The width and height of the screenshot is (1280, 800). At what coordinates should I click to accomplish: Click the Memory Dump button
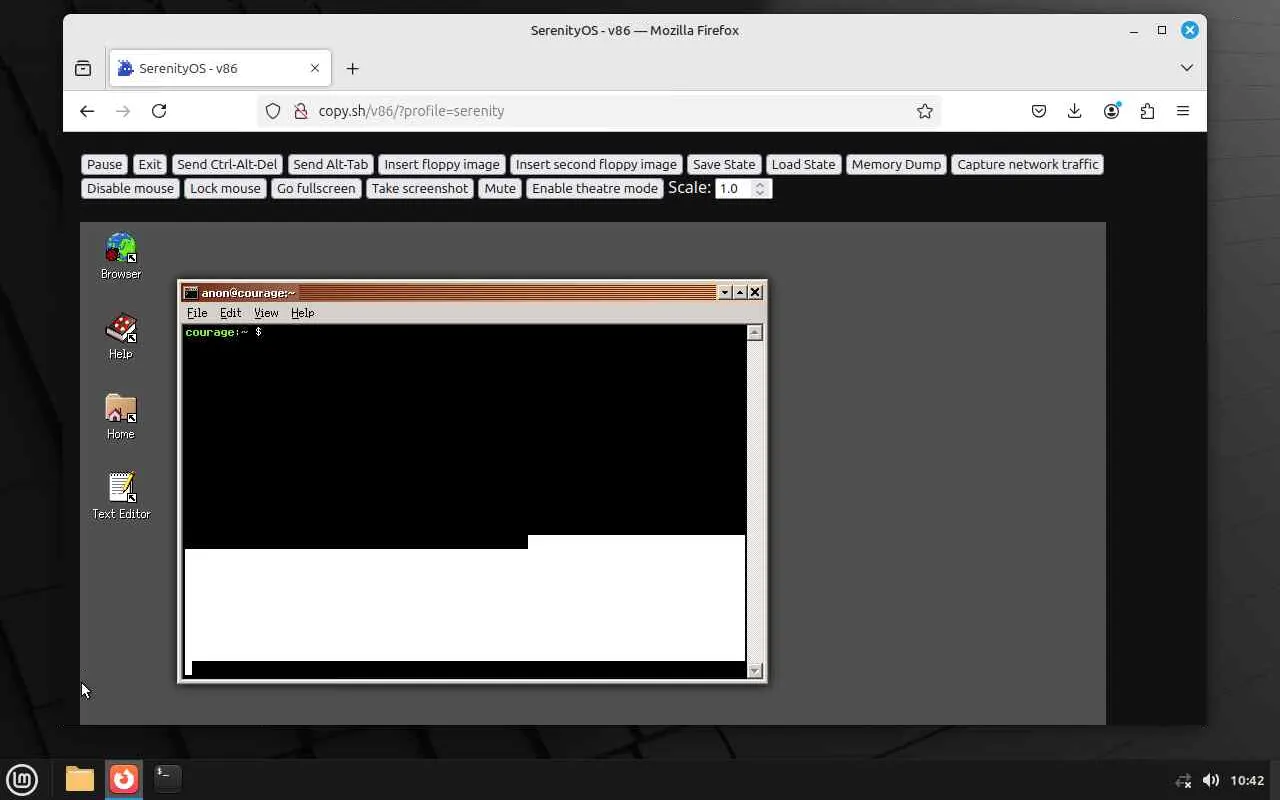pyautogui.click(x=896, y=164)
